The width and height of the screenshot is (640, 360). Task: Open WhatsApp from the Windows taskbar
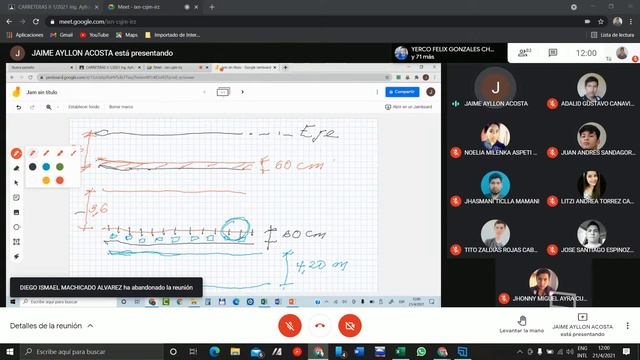(x=421, y=351)
